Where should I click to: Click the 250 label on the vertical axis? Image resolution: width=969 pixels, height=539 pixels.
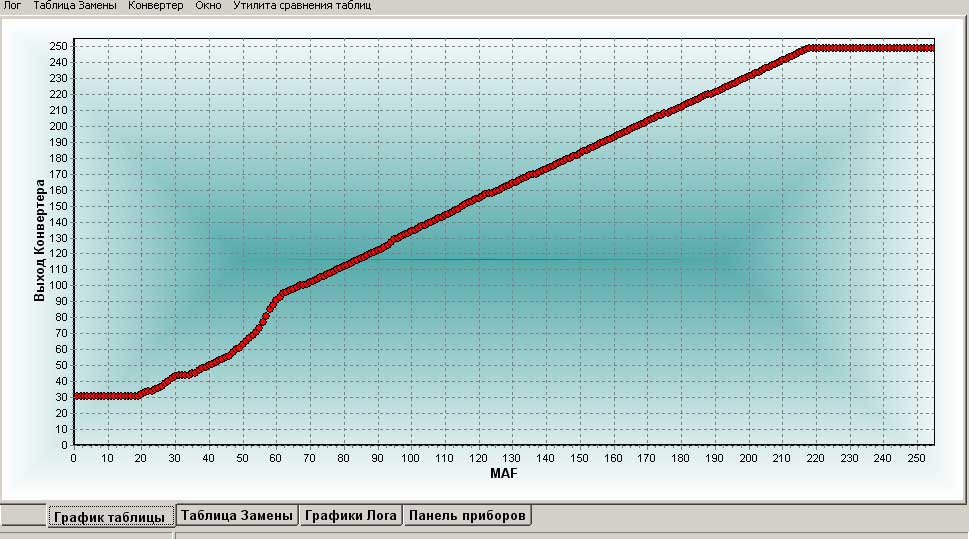pos(59,46)
